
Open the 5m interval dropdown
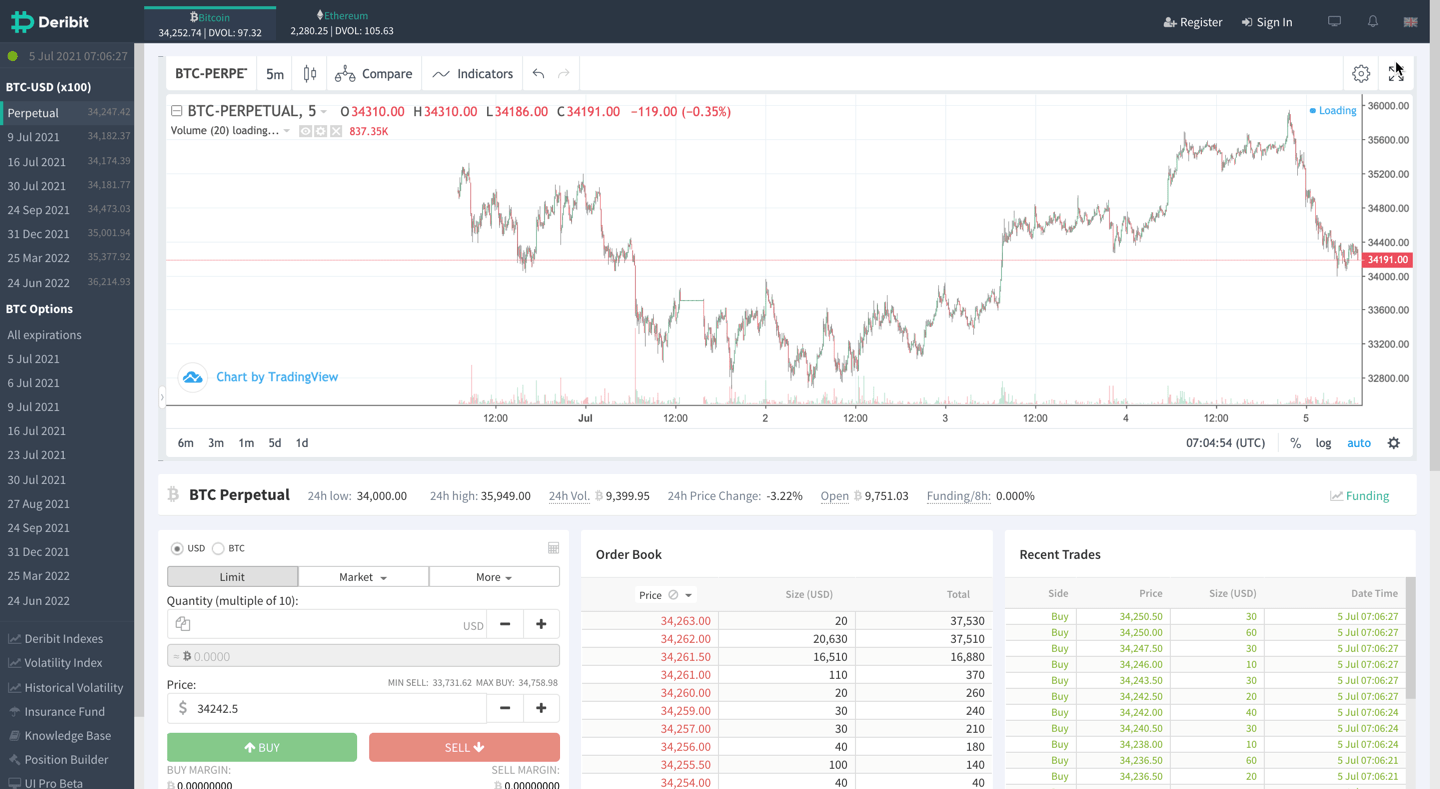pyautogui.click(x=275, y=74)
